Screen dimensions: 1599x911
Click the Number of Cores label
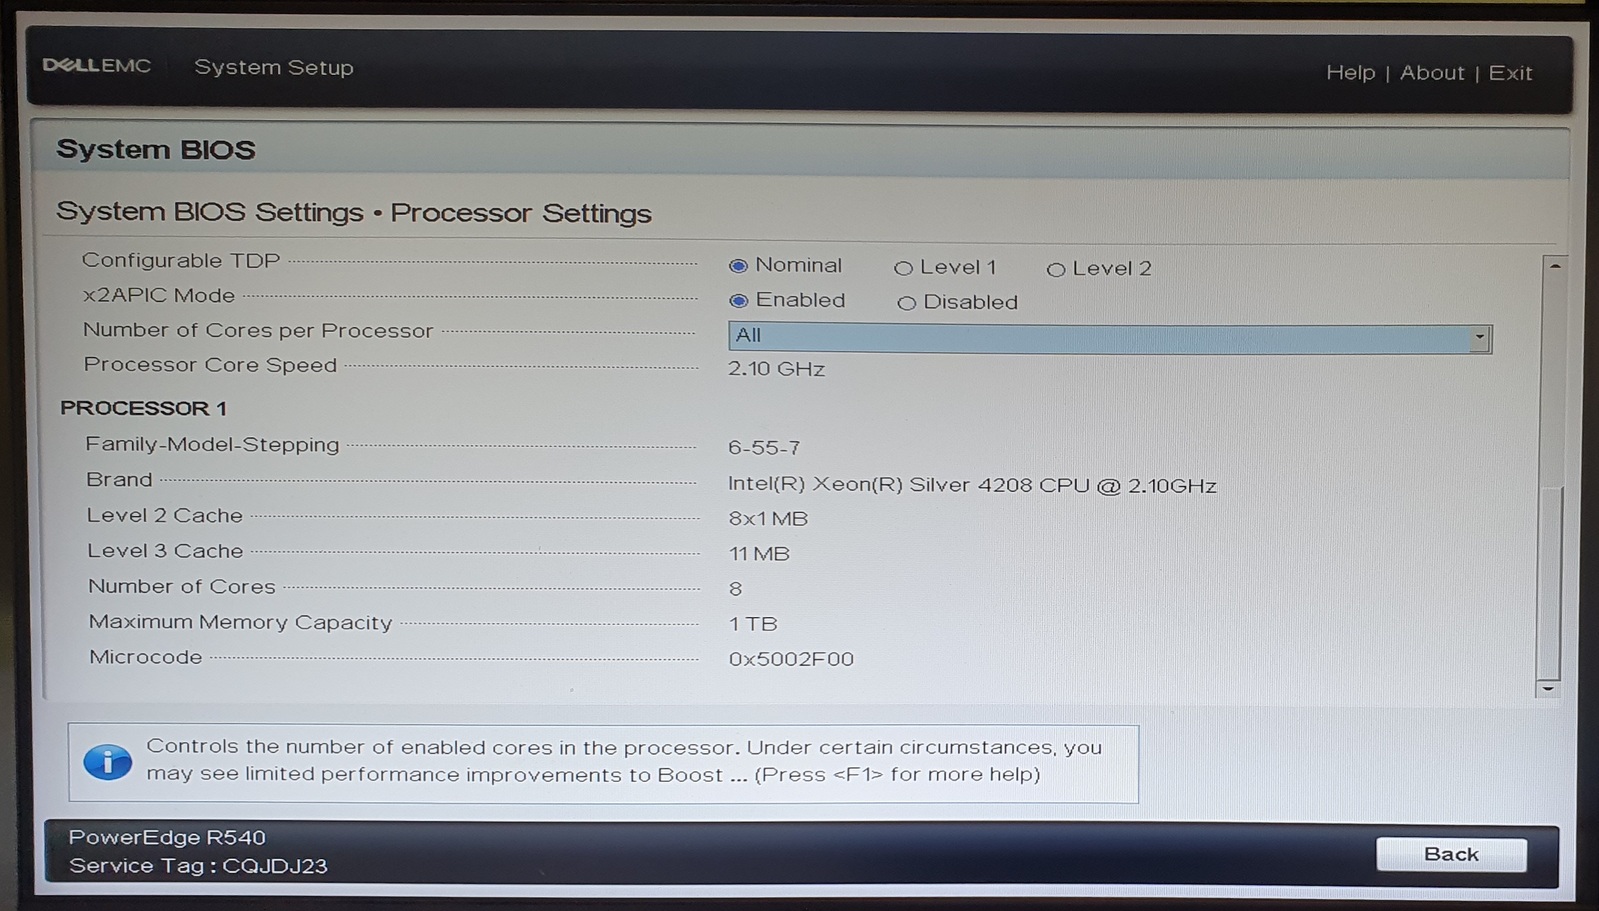tap(182, 587)
